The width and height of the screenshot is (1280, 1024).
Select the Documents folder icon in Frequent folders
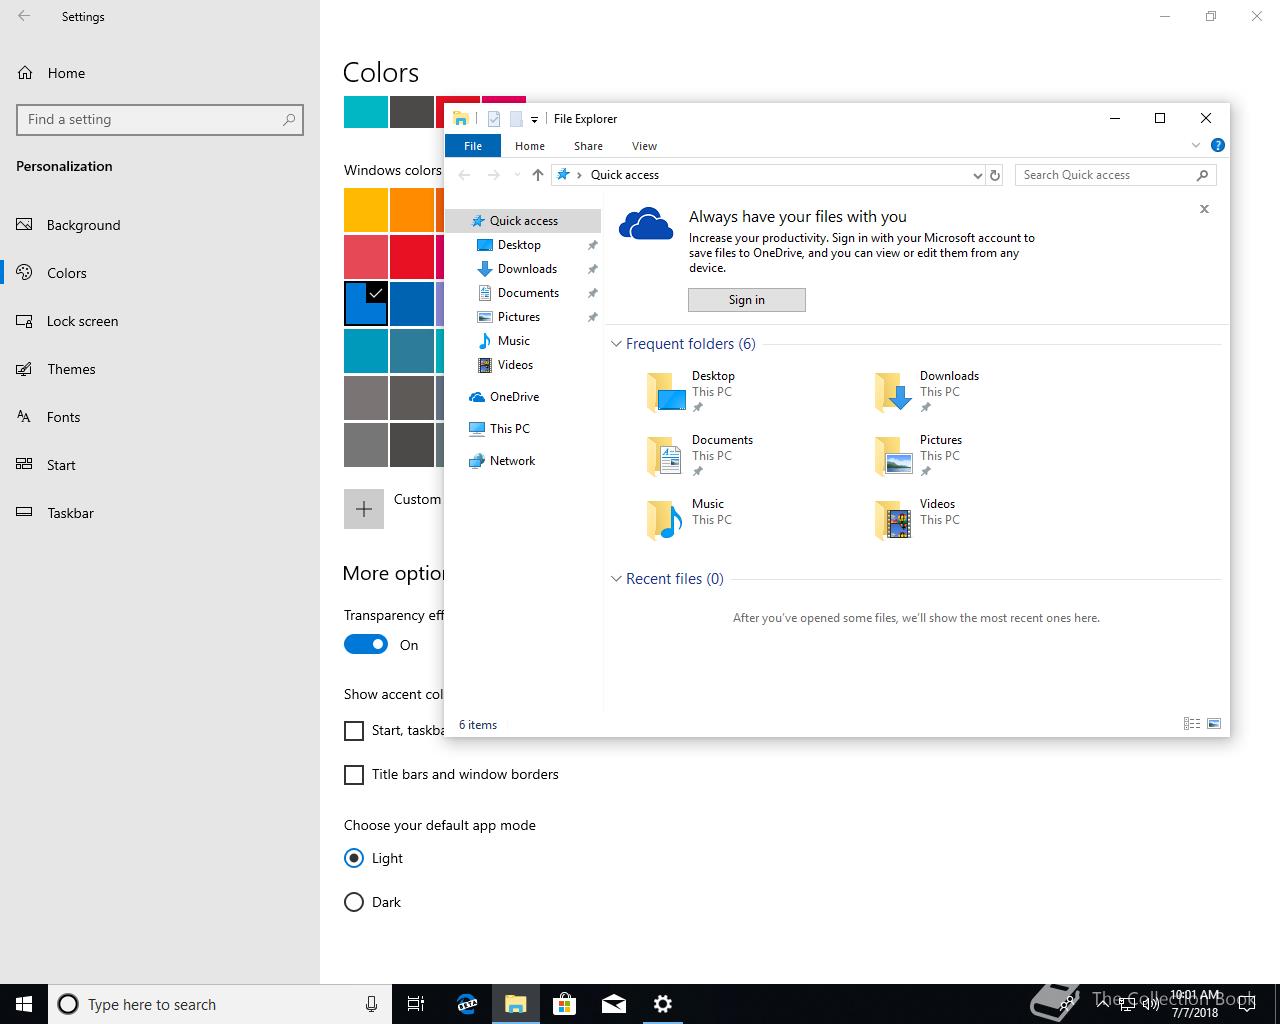[x=666, y=456]
